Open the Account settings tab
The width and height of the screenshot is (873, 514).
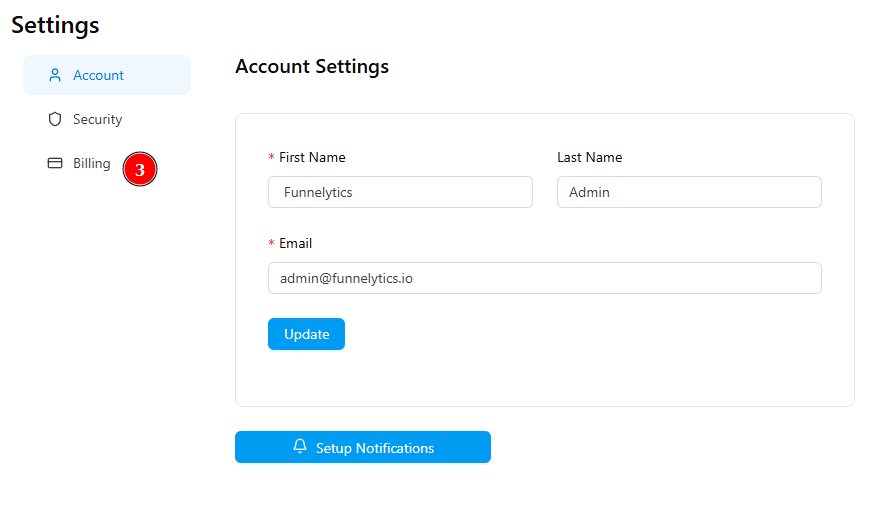[107, 75]
